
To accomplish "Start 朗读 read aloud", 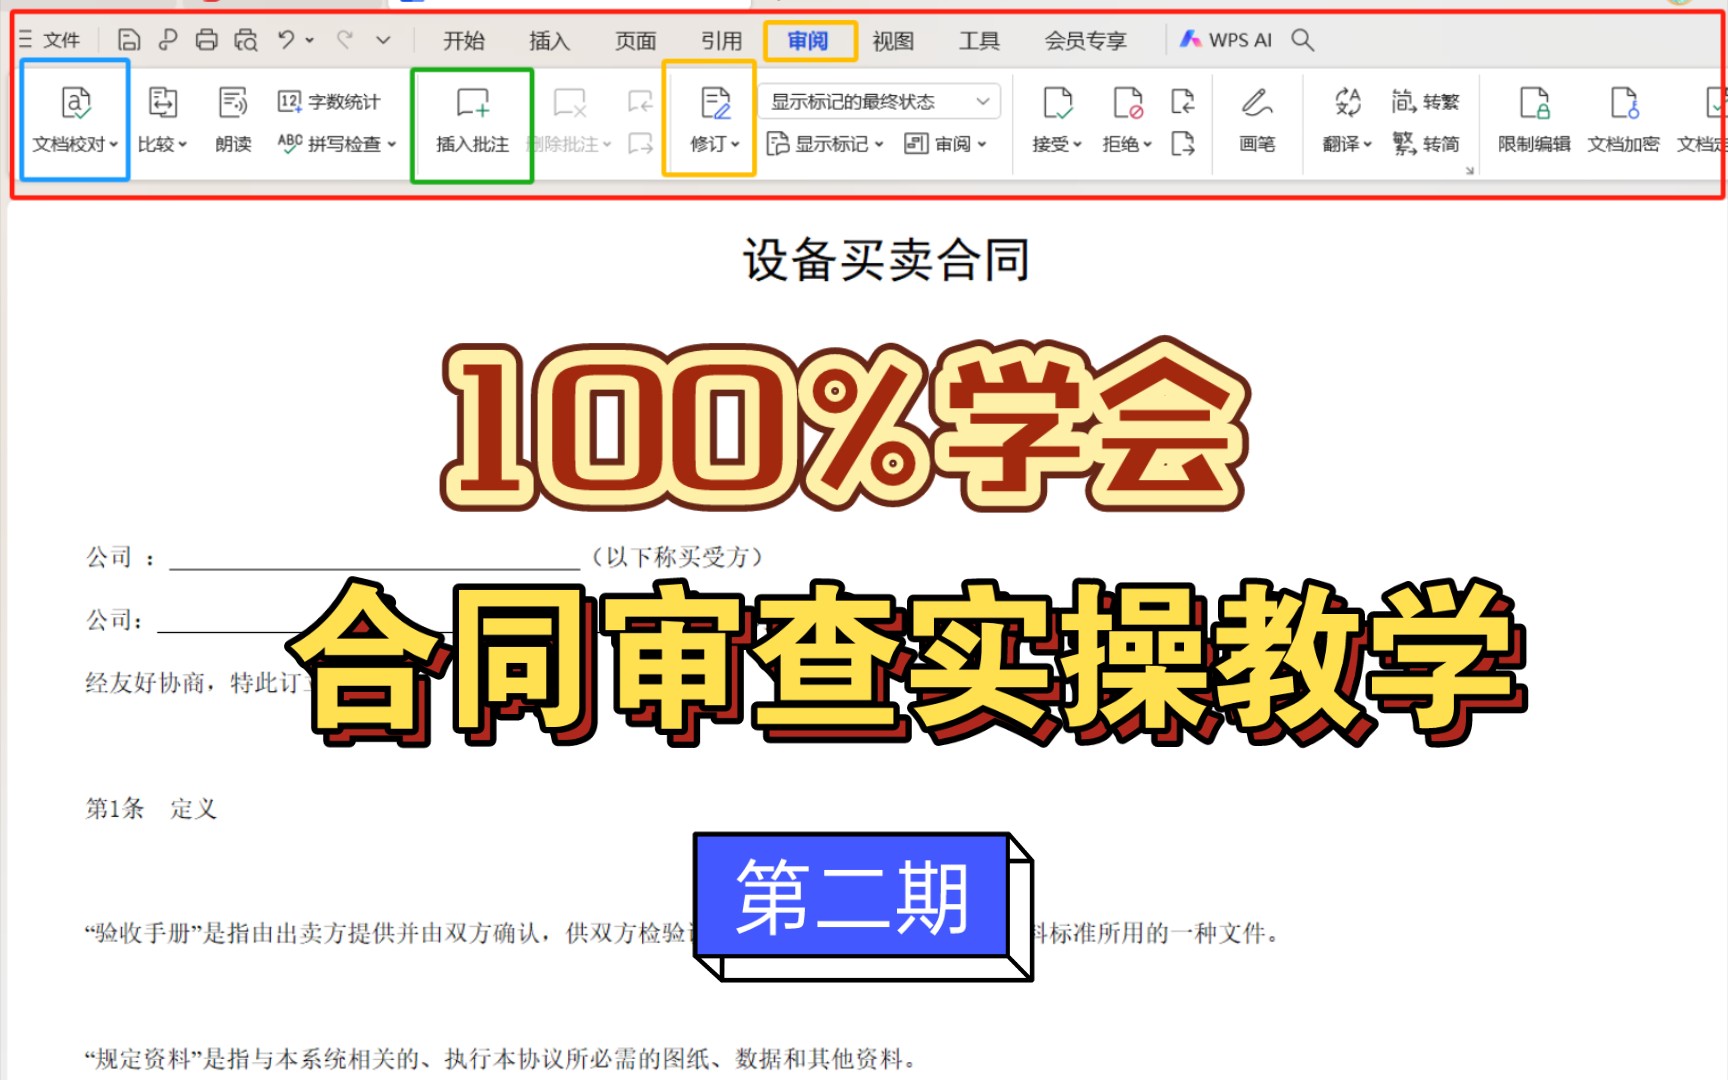I will point(233,118).
